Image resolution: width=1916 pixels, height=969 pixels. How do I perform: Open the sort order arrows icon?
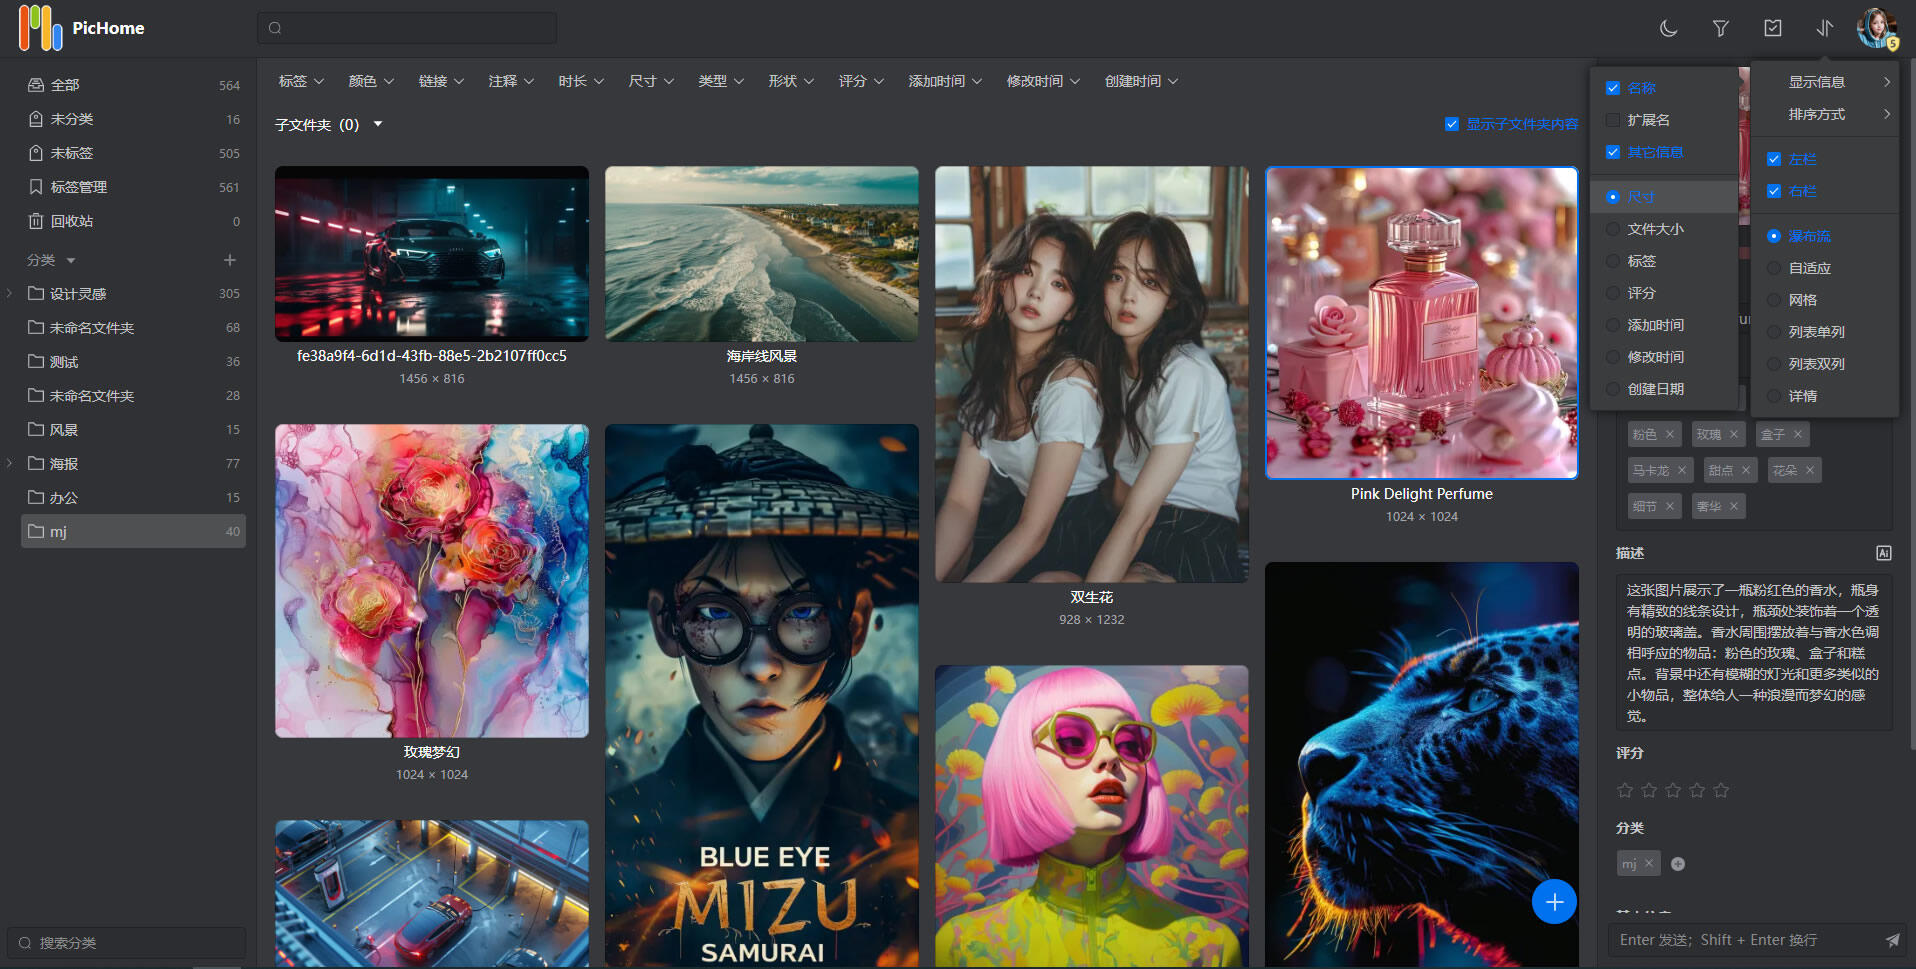click(x=1823, y=28)
